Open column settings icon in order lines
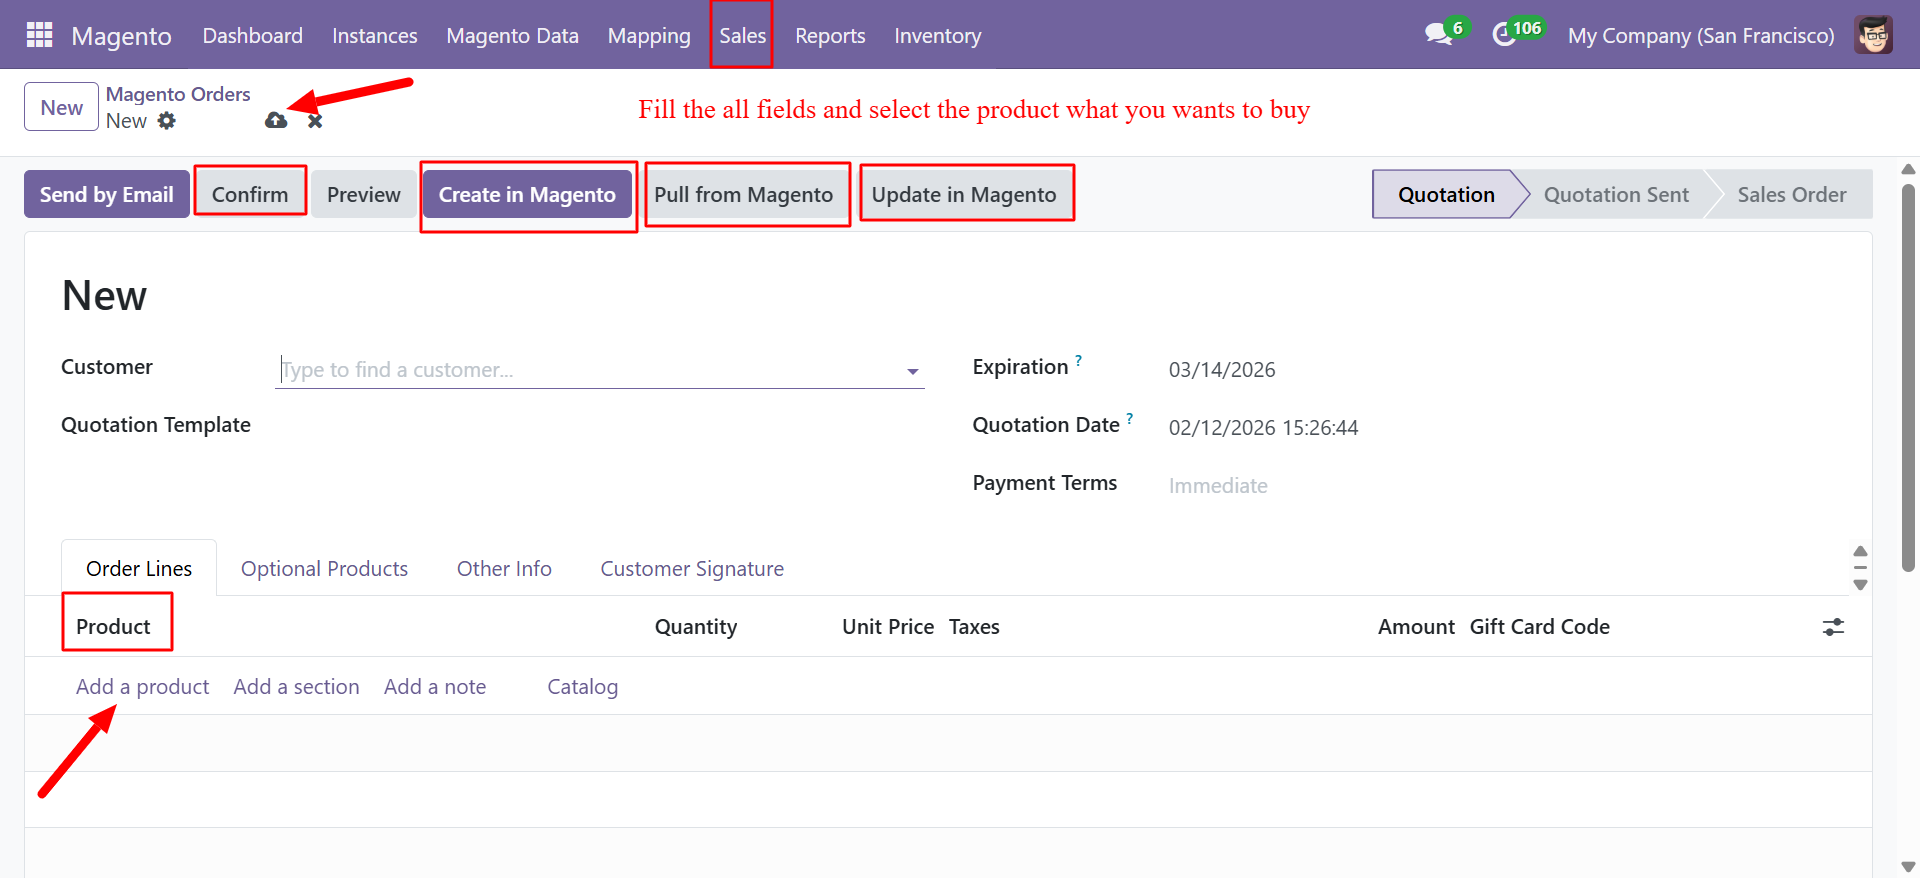Screen dimensions: 1920x878 click(1833, 627)
